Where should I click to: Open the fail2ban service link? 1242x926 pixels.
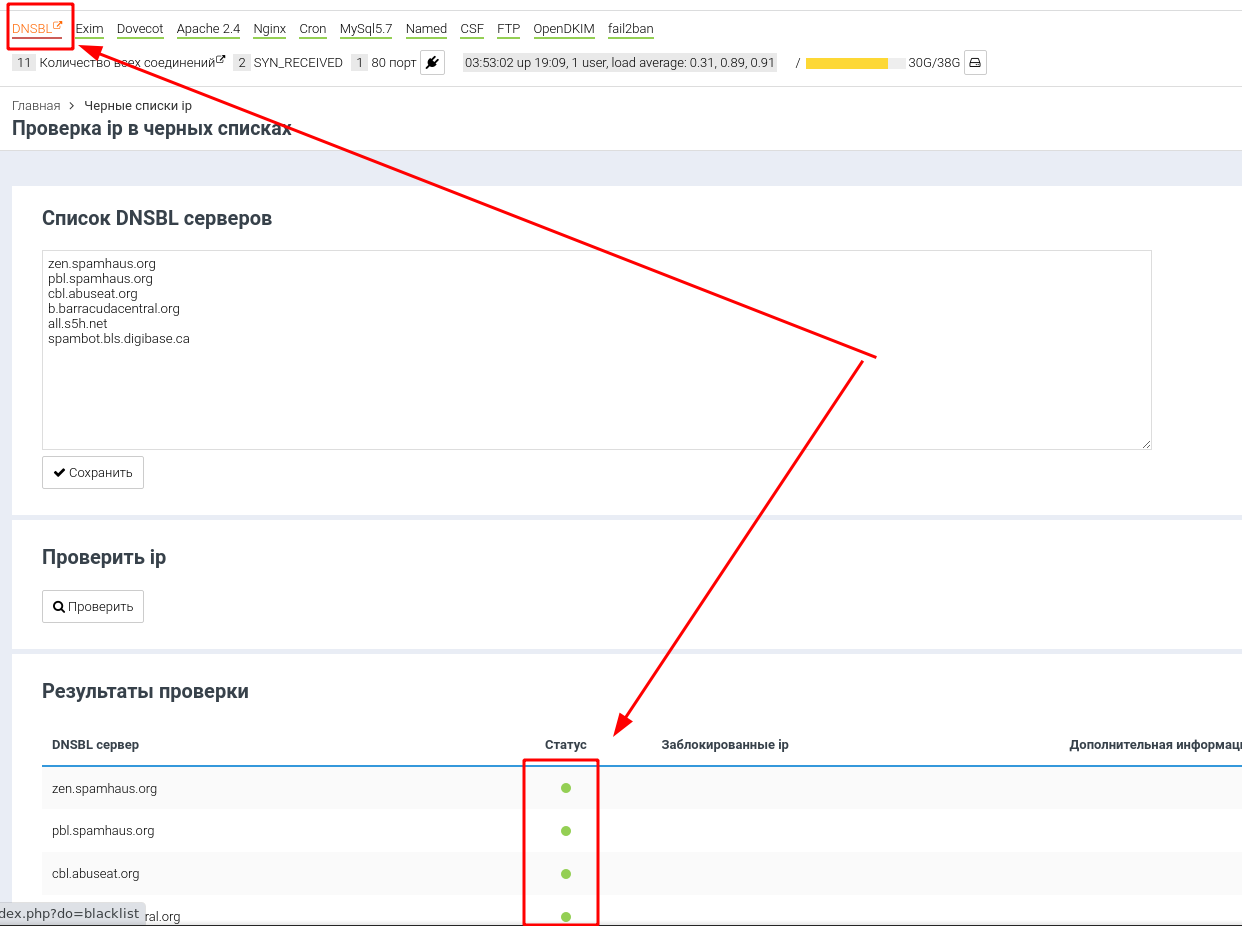coord(630,29)
